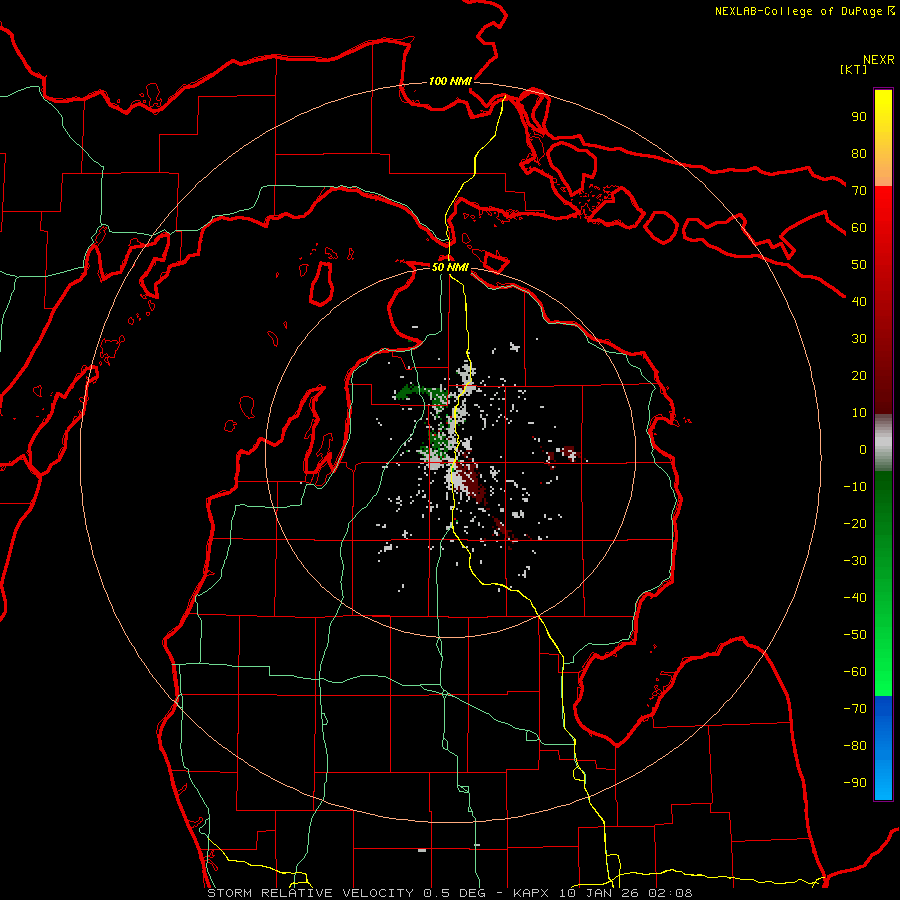Image resolution: width=900 pixels, height=900 pixels.
Task: Click the 02:08 timestamp in caption
Action: click(670, 893)
